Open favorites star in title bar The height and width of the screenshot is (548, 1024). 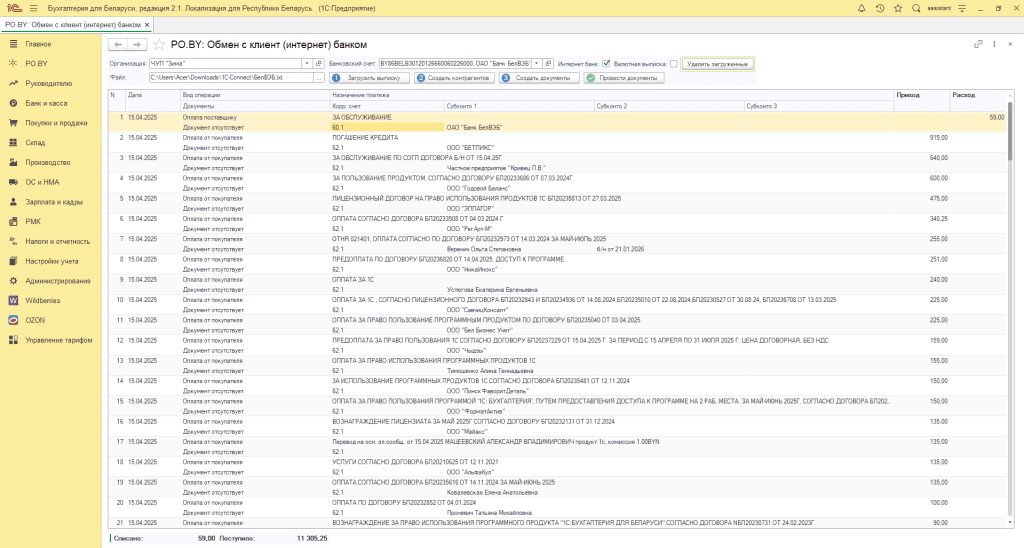pyautogui.click(x=899, y=8)
